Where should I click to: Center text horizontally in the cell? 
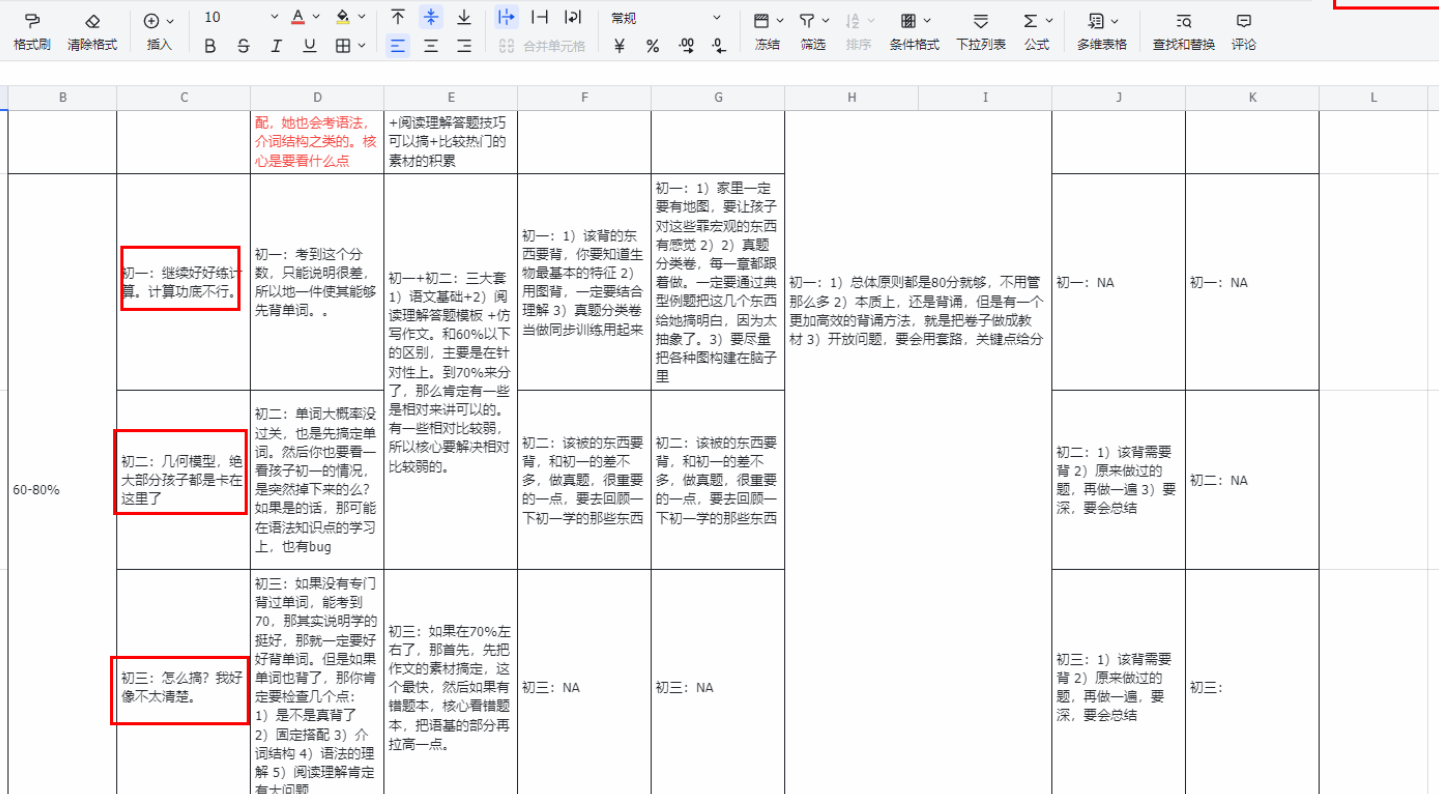(431, 46)
